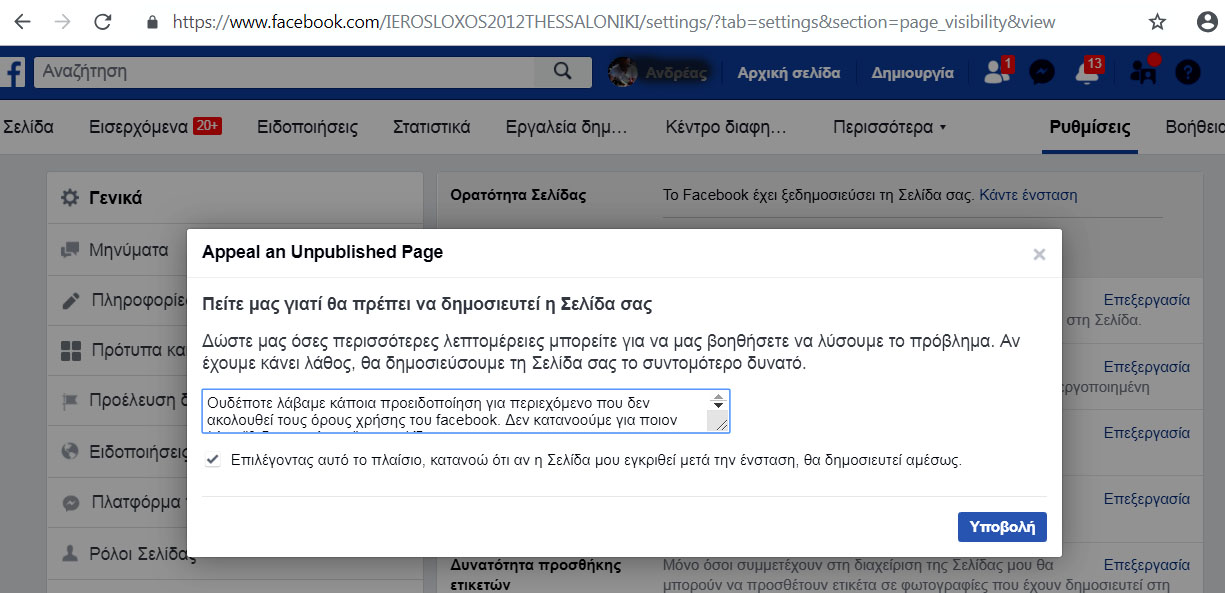Submit the appeal with Υποβολή button

point(1002,526)
